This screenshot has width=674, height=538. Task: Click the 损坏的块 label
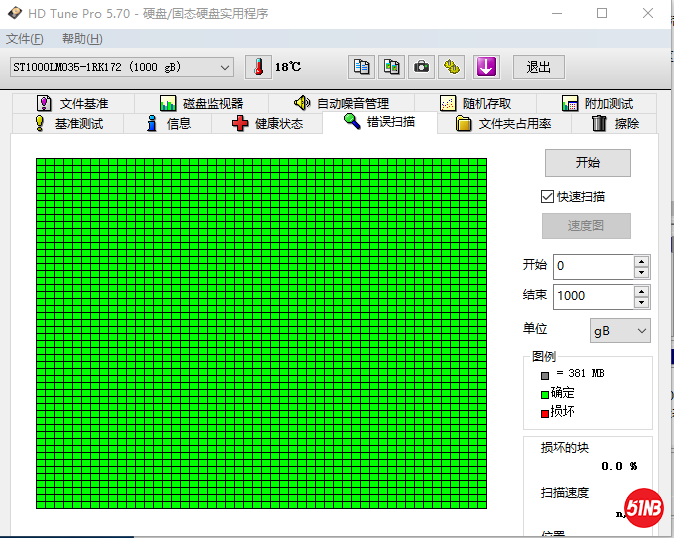pyautogui.click(x=564, y=448)
